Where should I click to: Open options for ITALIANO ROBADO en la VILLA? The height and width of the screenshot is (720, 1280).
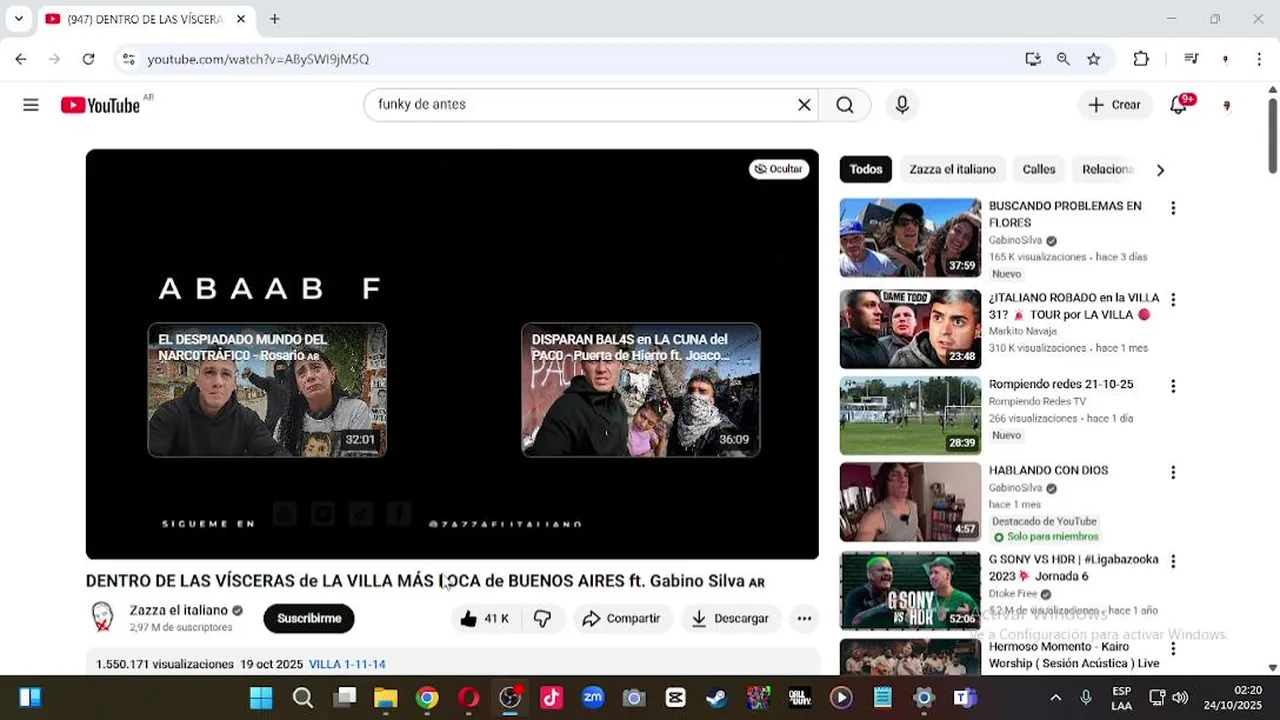click(1173, 300)
